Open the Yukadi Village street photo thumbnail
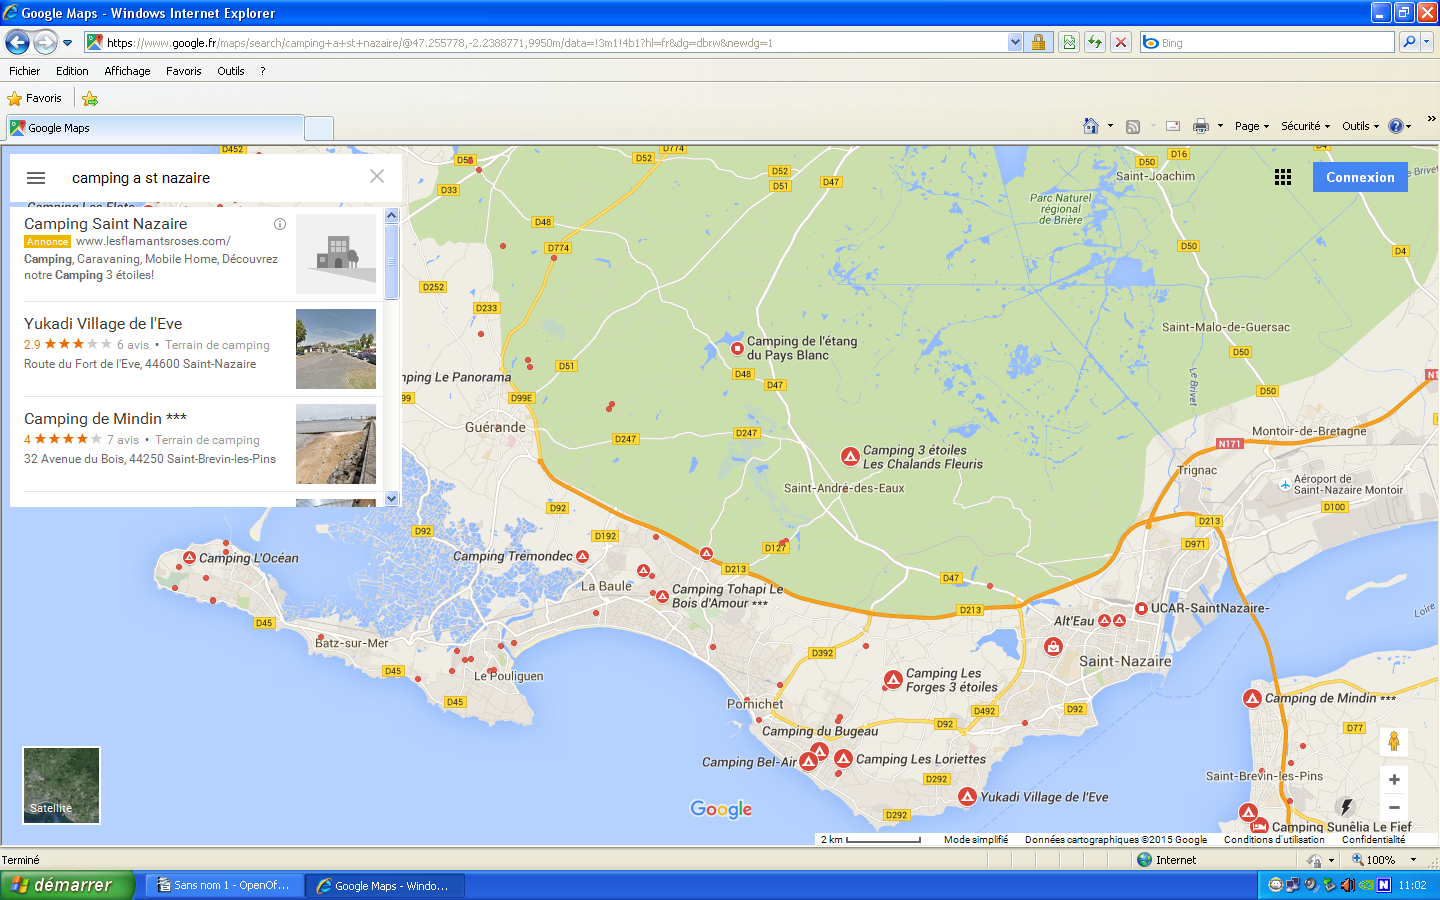Viewport: 1440px width, 900px height. [336, 349]
